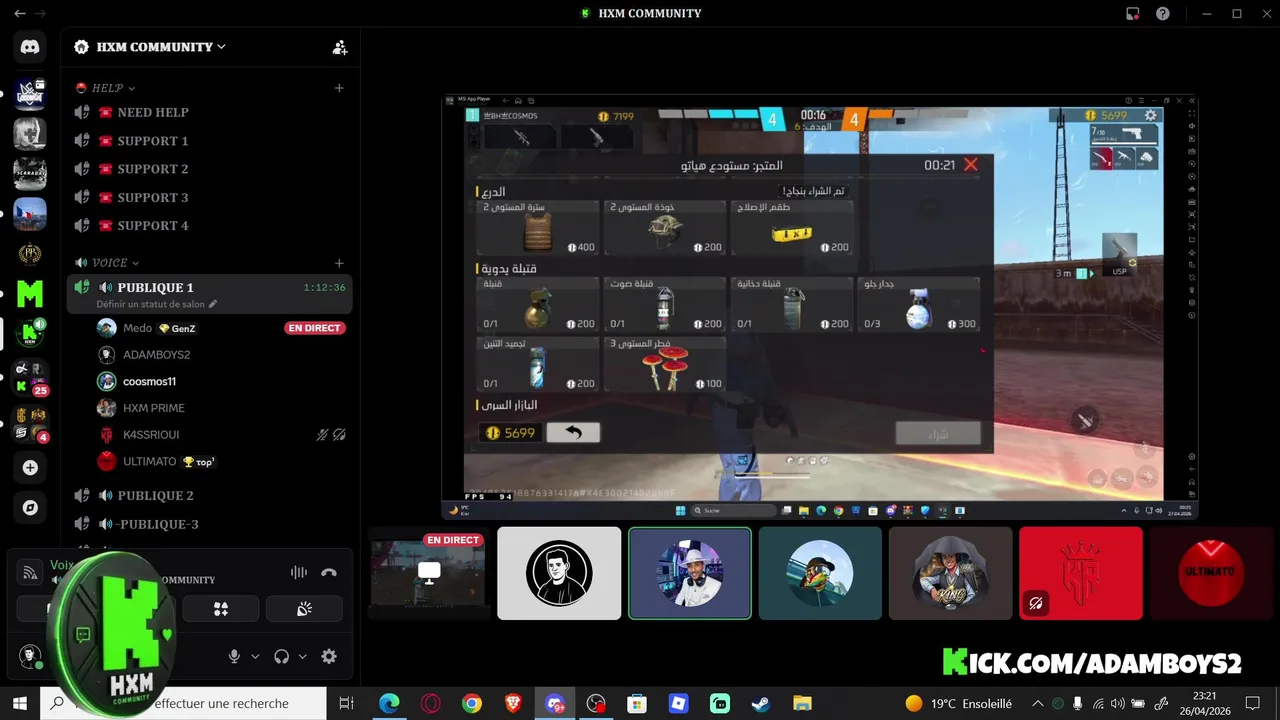The width and height of the screenshot is (1280, 720).
Task: Expand HXM COMMUNITY server menu
Action: click(x=160, y=47)
